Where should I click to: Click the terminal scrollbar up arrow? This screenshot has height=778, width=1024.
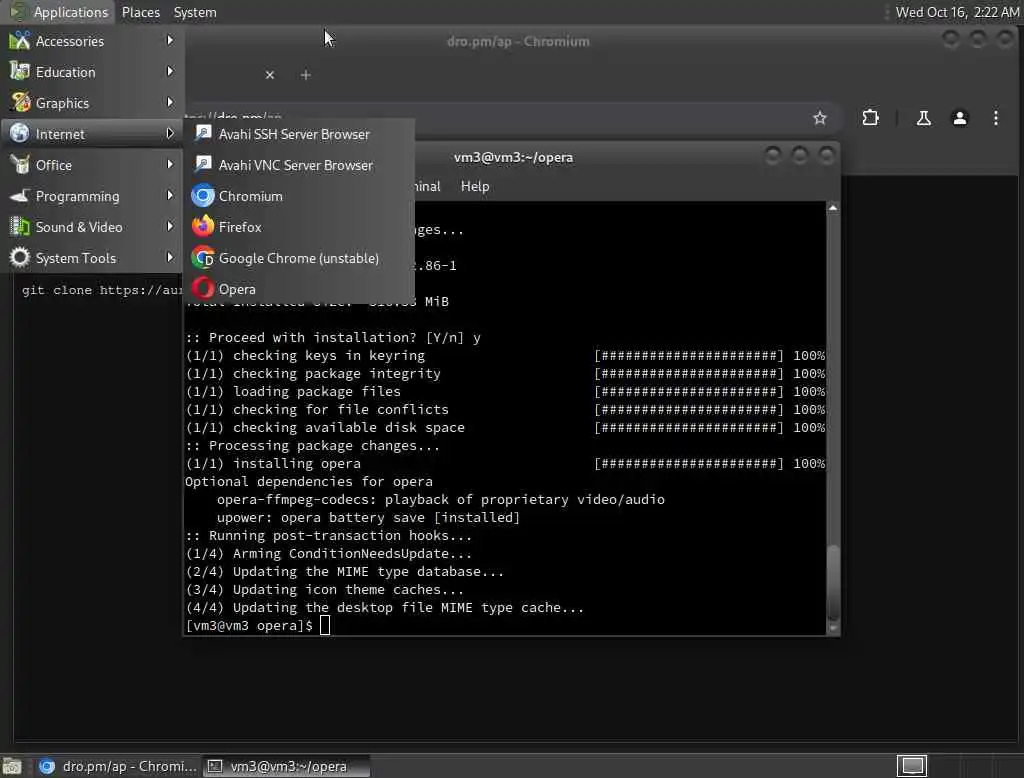[833, 208]
